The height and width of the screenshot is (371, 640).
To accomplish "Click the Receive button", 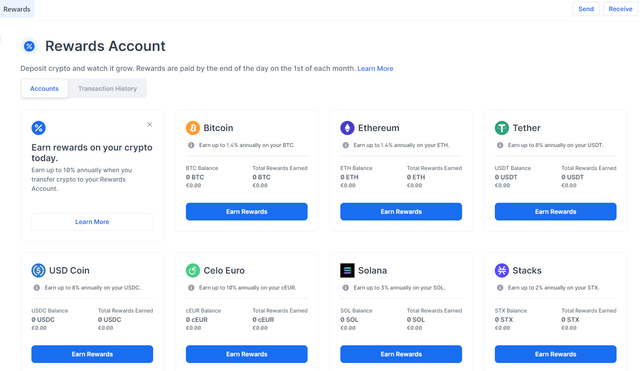I will 620,9.
